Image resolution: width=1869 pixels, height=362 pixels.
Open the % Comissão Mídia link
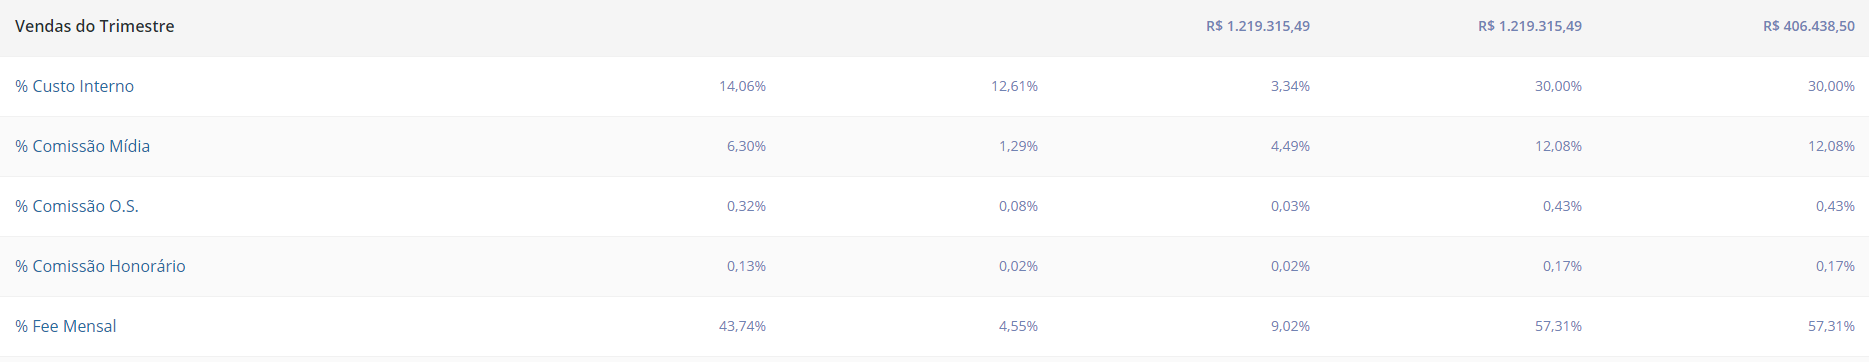coord(82,146)
